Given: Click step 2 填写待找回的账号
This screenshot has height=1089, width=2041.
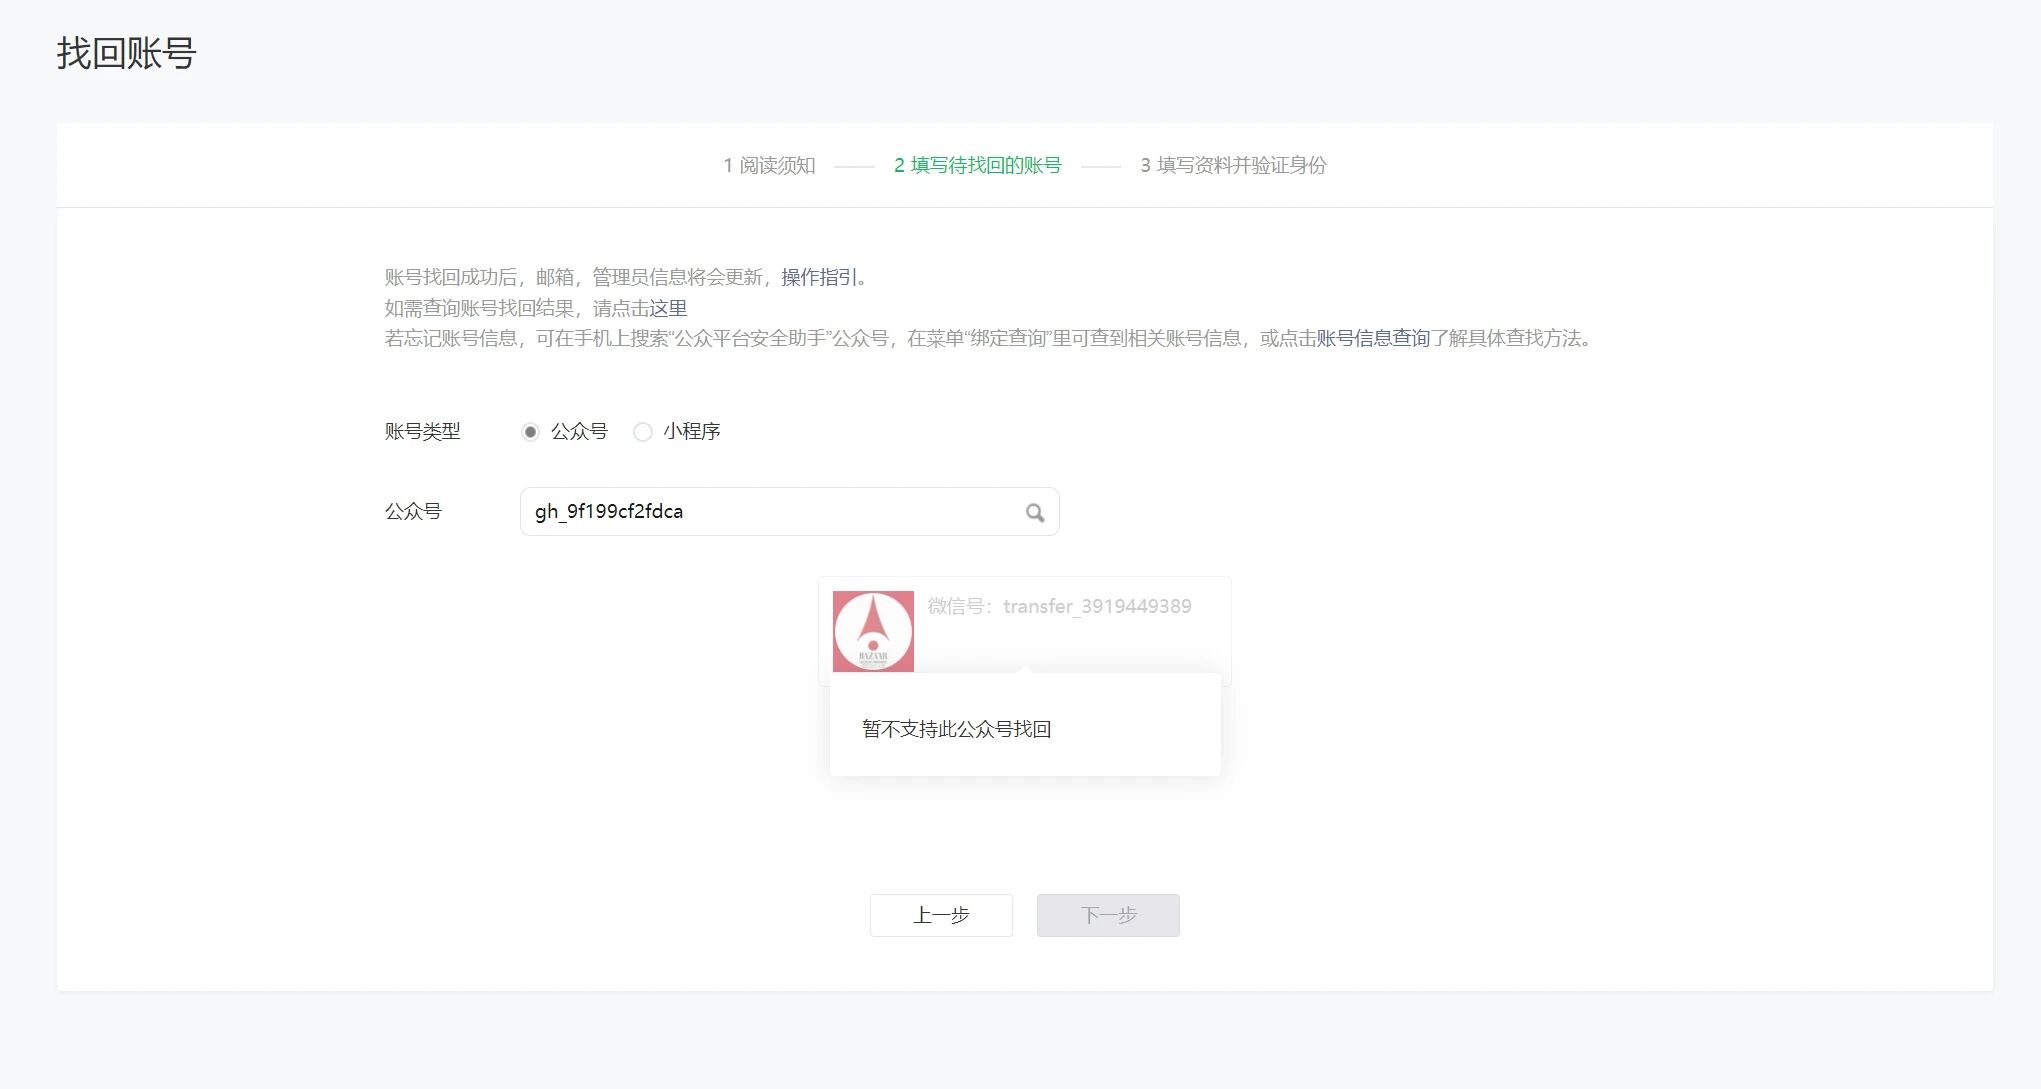Looking at the screenshot, I should [977, 166].
